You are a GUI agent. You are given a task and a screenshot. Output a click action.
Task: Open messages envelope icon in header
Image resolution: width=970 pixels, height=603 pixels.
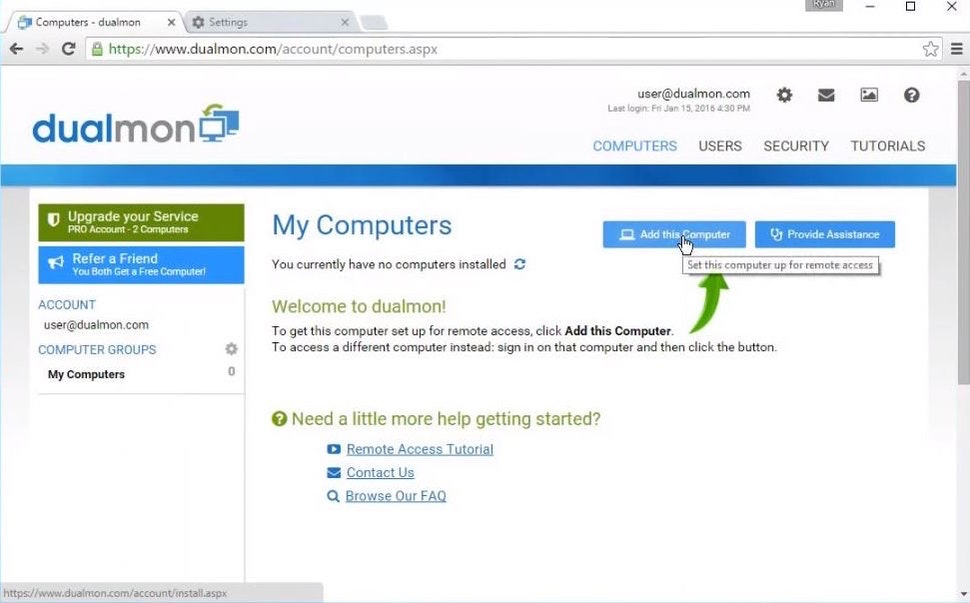click(826, 95)
